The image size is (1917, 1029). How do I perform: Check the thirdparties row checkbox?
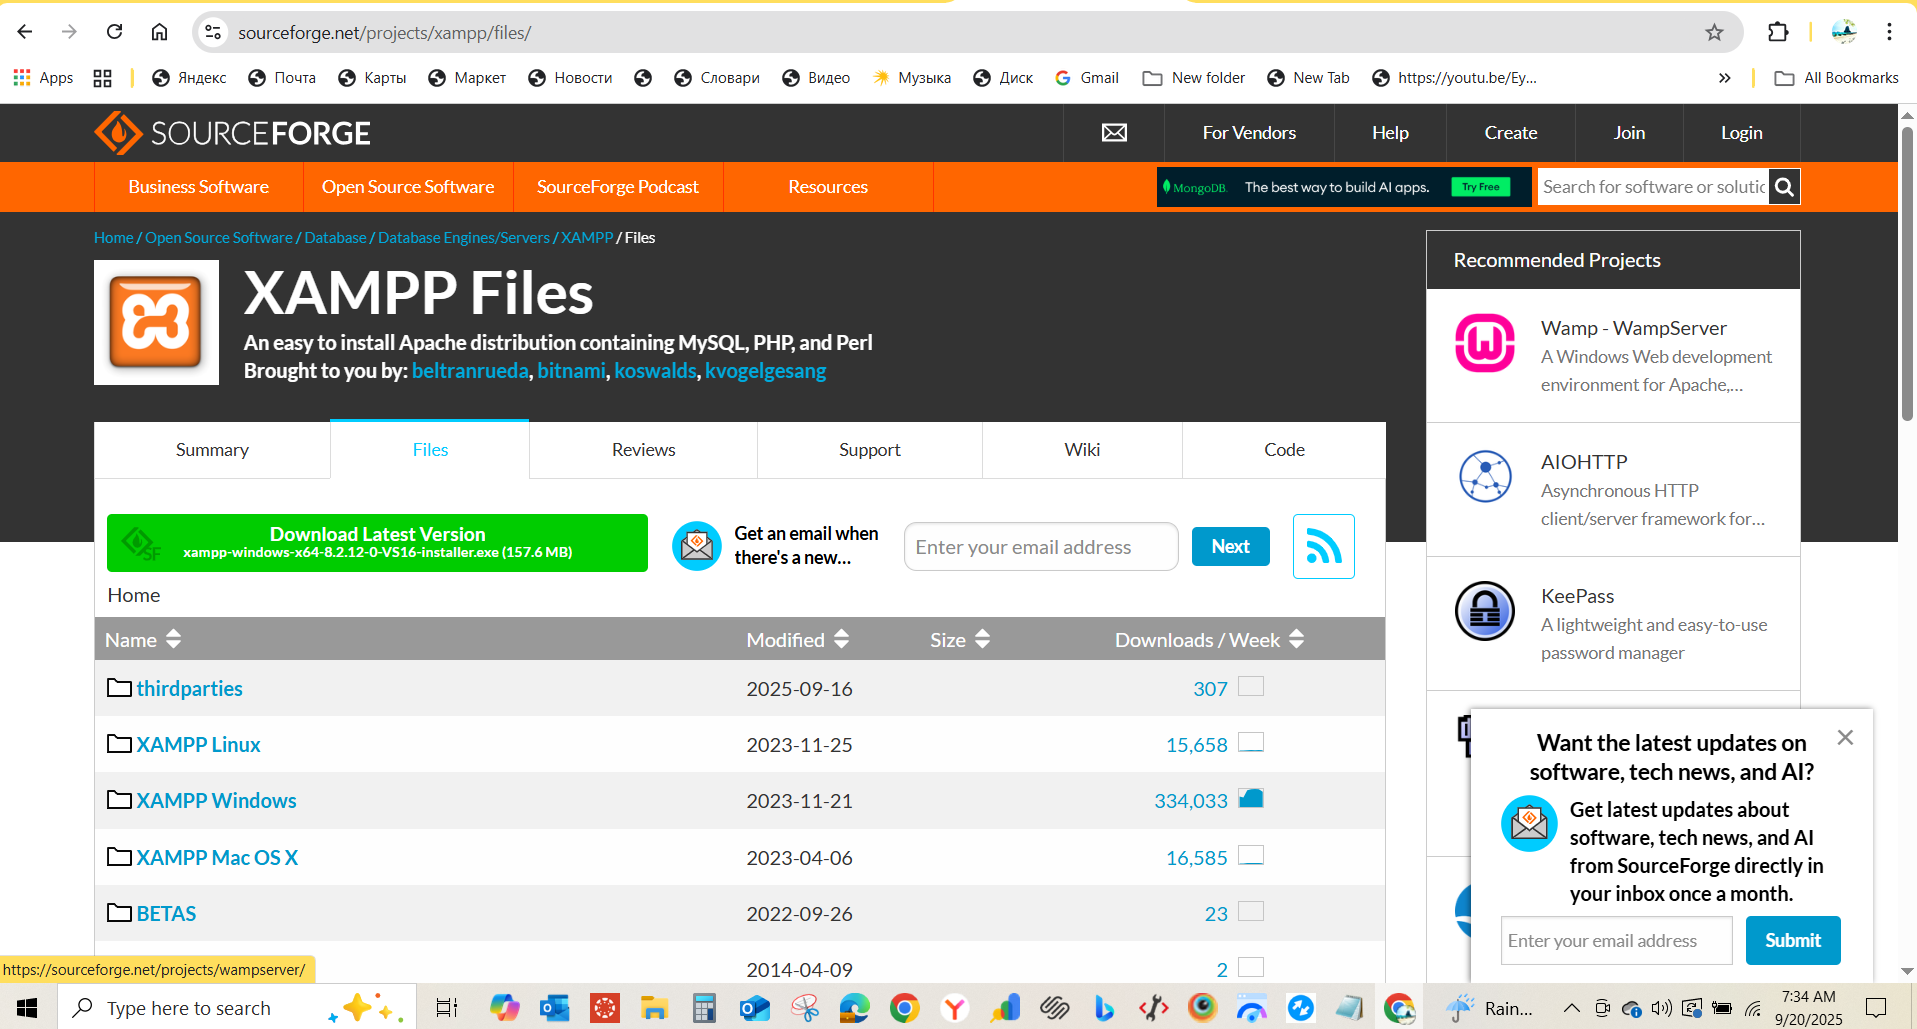tap(1251, 687)
